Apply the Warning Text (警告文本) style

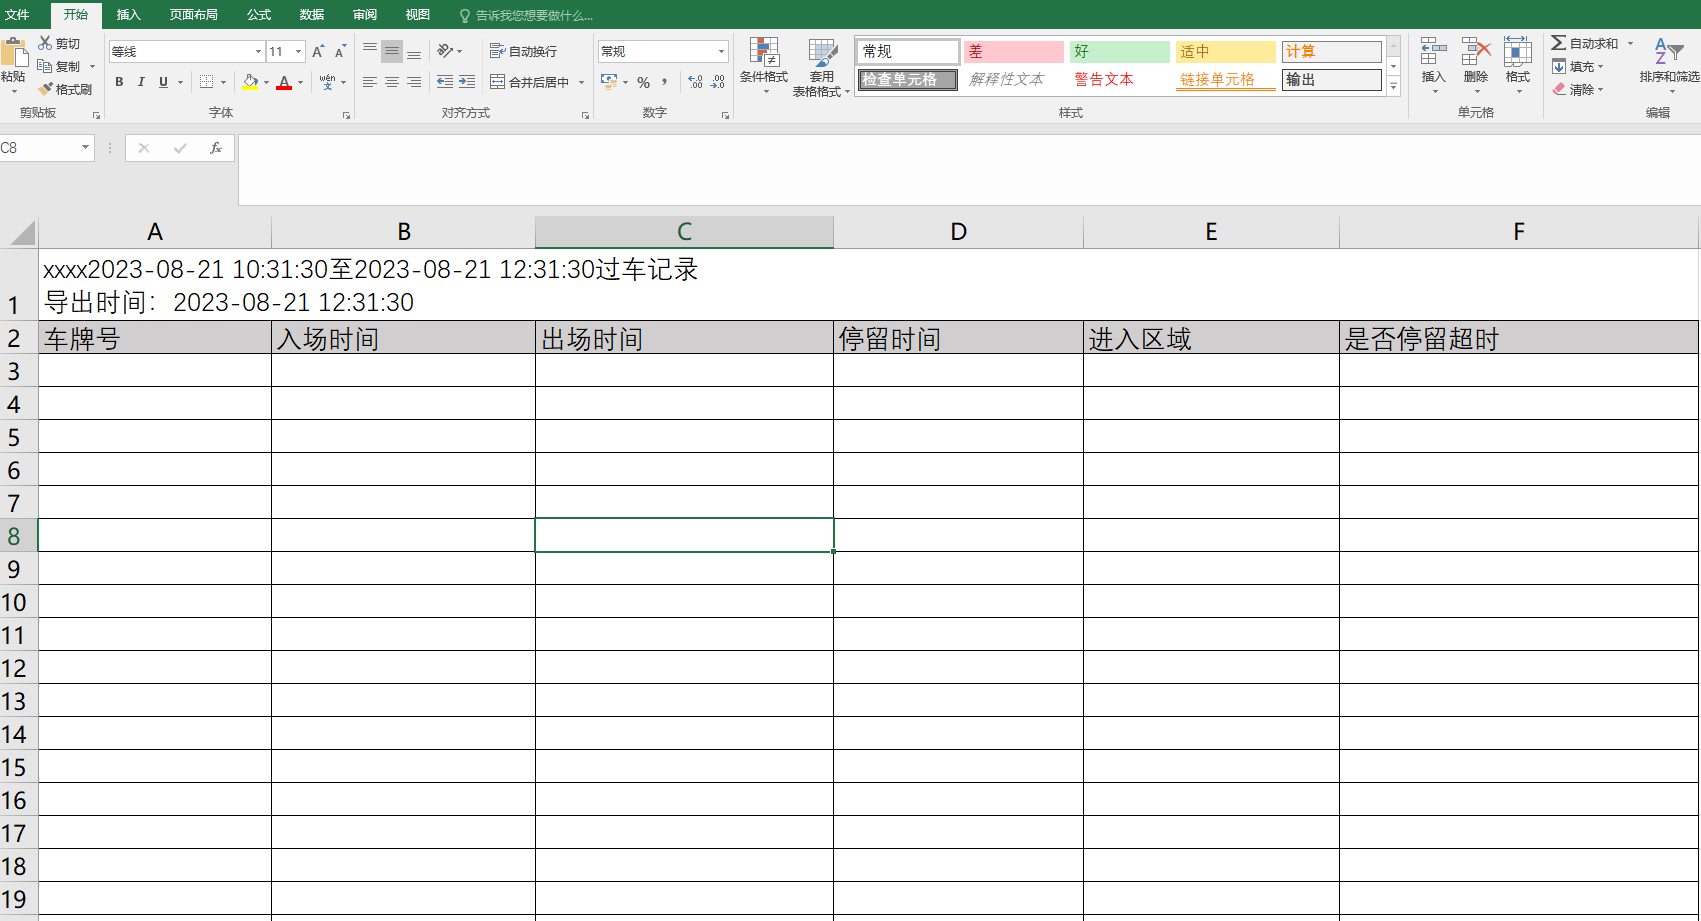pyautogui.click(x=1119, y=79)
